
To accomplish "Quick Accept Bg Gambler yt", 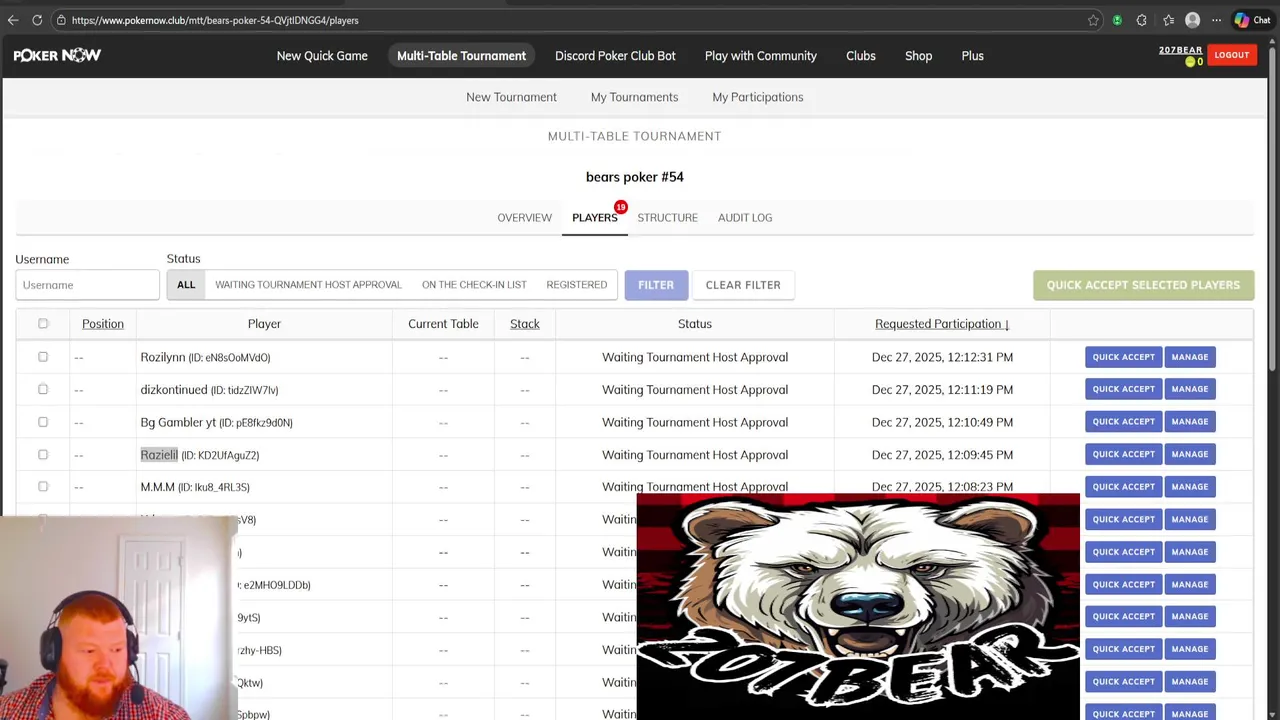I will click(x=1123, y=422).
